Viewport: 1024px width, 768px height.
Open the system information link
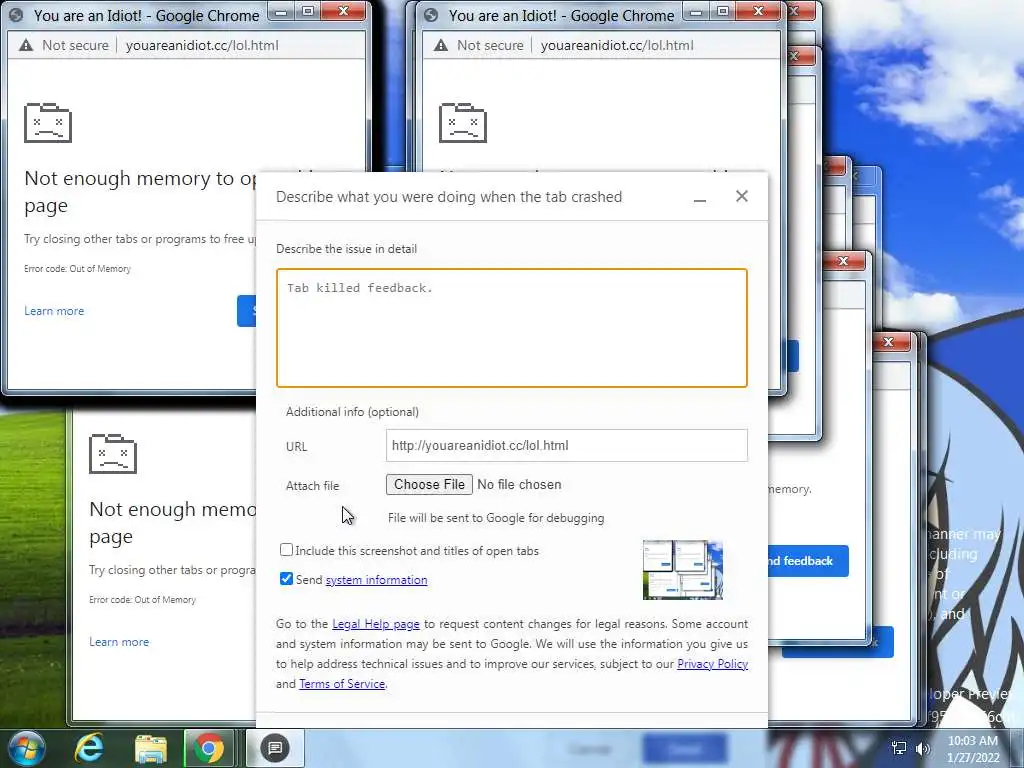pyautogui.click(x=376, y=580)
